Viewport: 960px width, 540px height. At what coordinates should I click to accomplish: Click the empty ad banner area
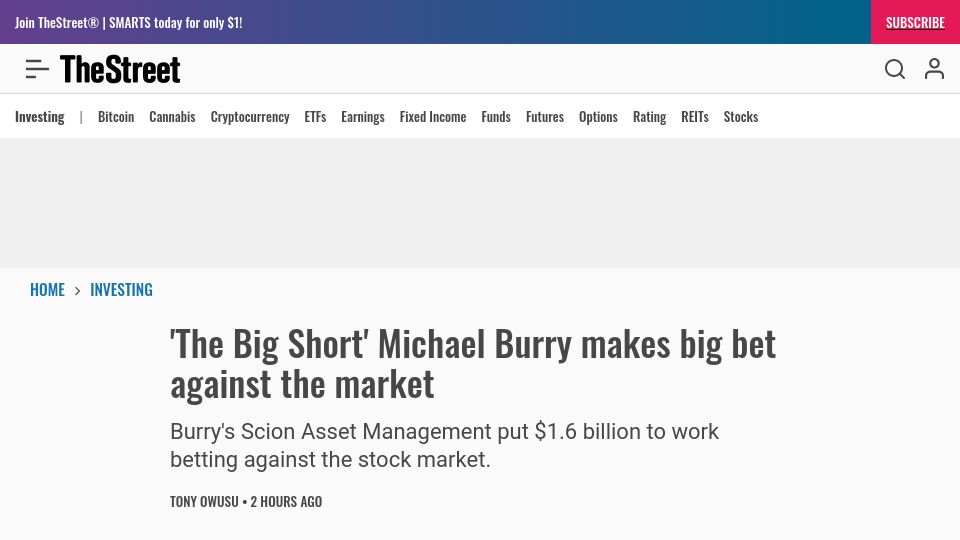(x=480, y=203)
